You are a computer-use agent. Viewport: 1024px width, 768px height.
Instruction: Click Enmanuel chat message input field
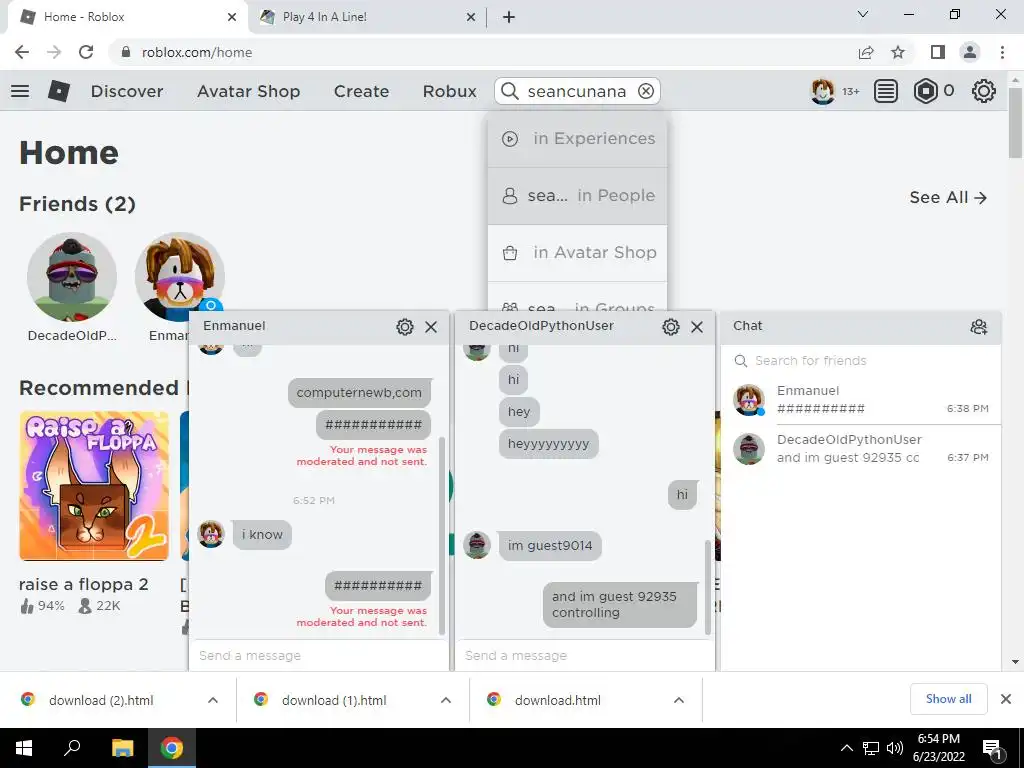pyautogui.click(x=319, y=655)
